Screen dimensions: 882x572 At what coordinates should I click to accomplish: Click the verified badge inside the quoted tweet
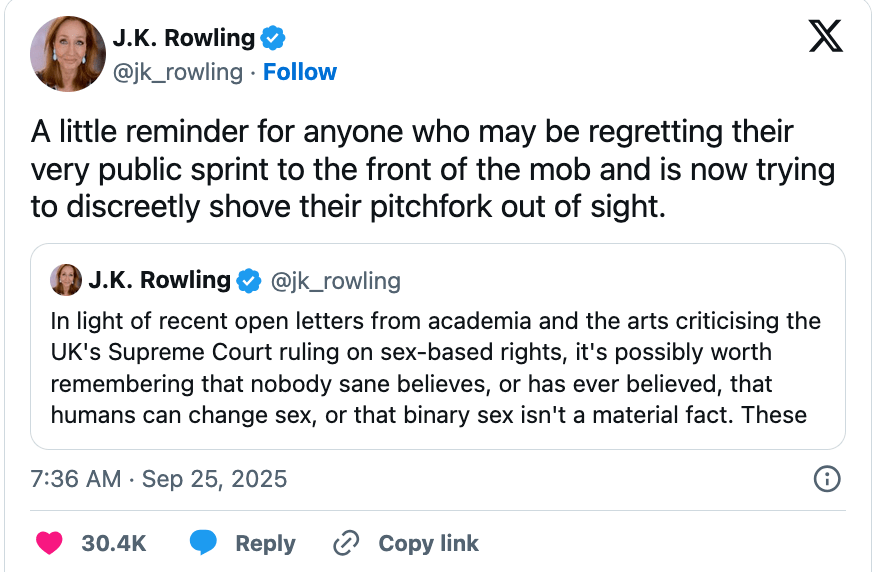pos(249,281)
